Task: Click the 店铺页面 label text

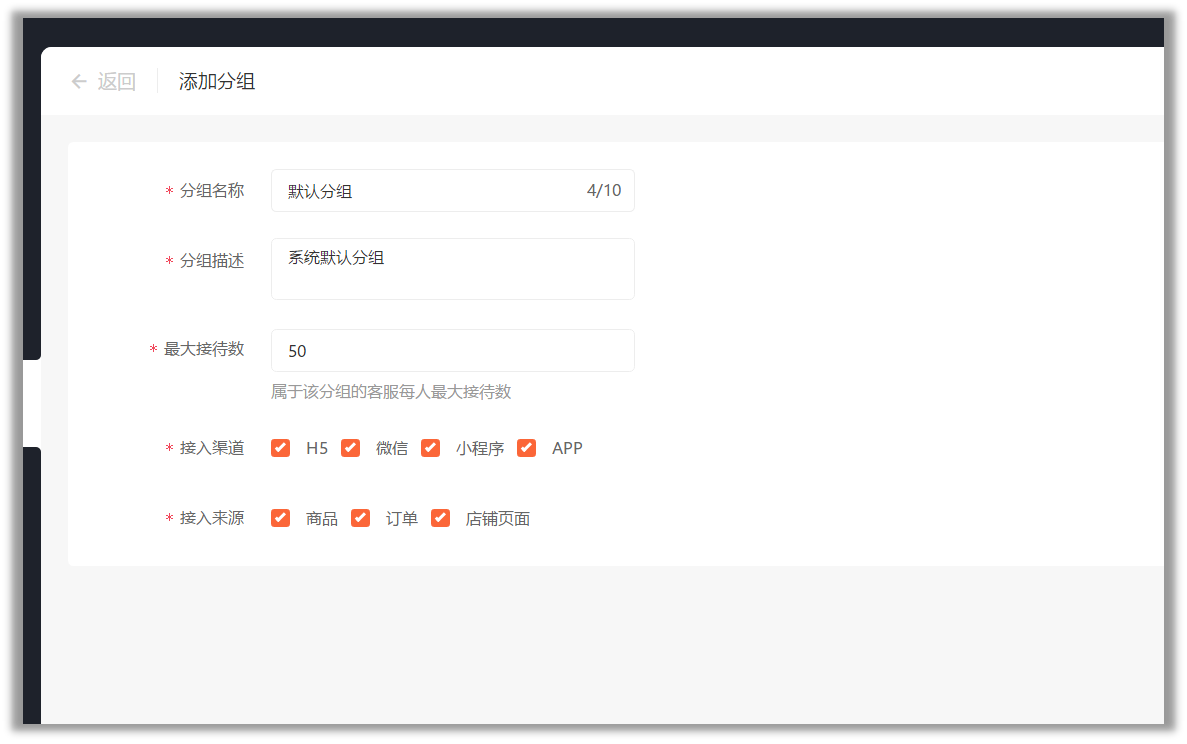Action: pyautogui.click(x=497, y=518)
